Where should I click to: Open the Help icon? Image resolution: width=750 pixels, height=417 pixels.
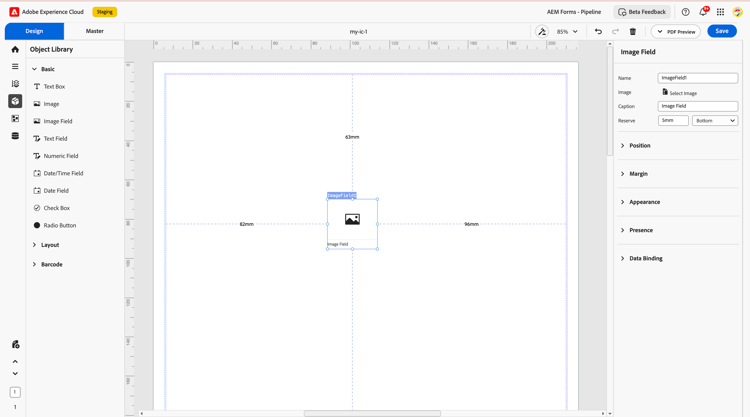point(685,12)
